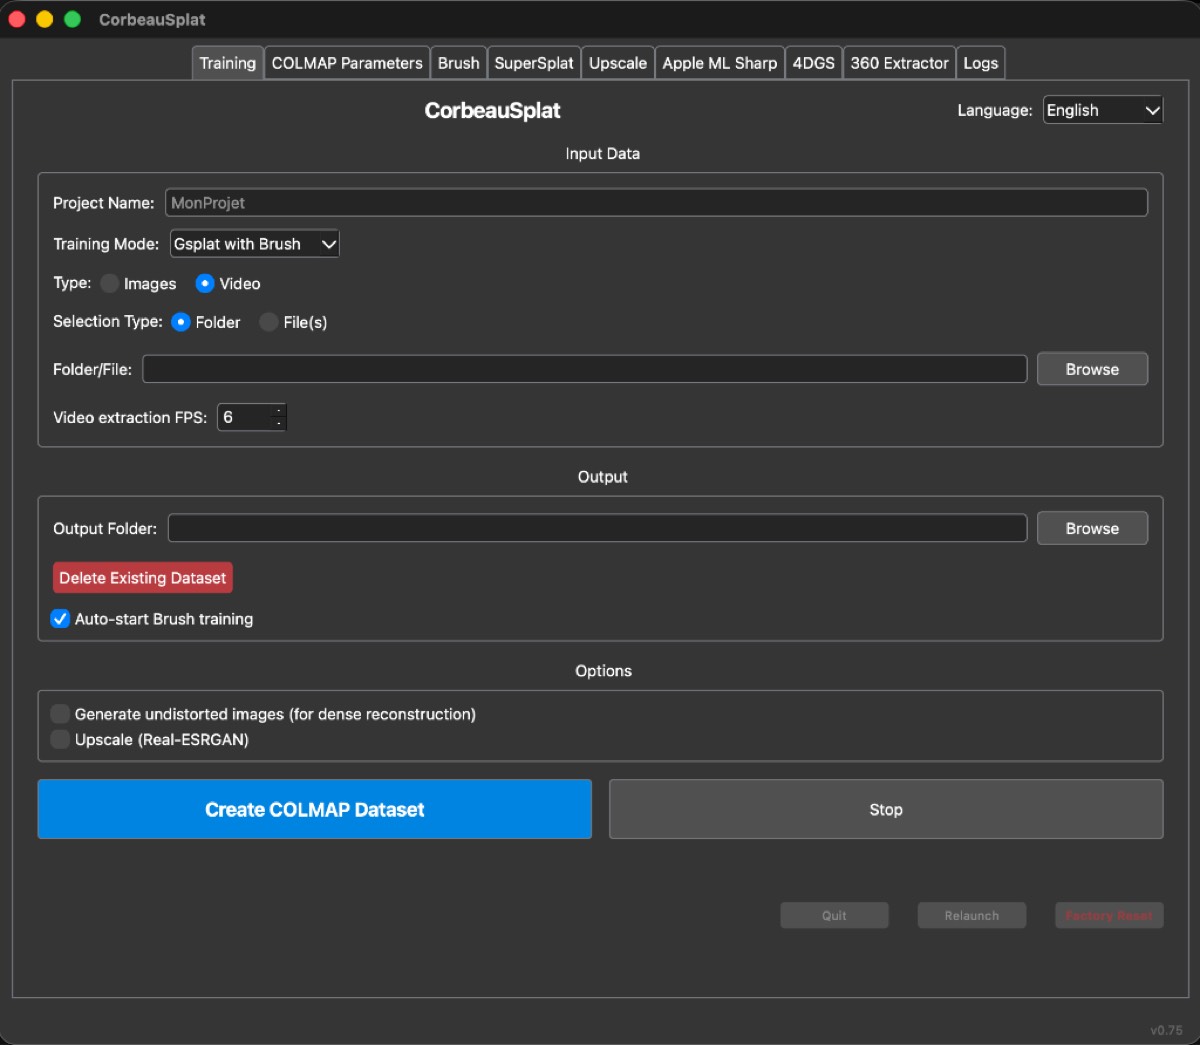Click the Create COLMAP Dataset button
This screenshot has width=1200, height=1045.
tap(315, 810)
